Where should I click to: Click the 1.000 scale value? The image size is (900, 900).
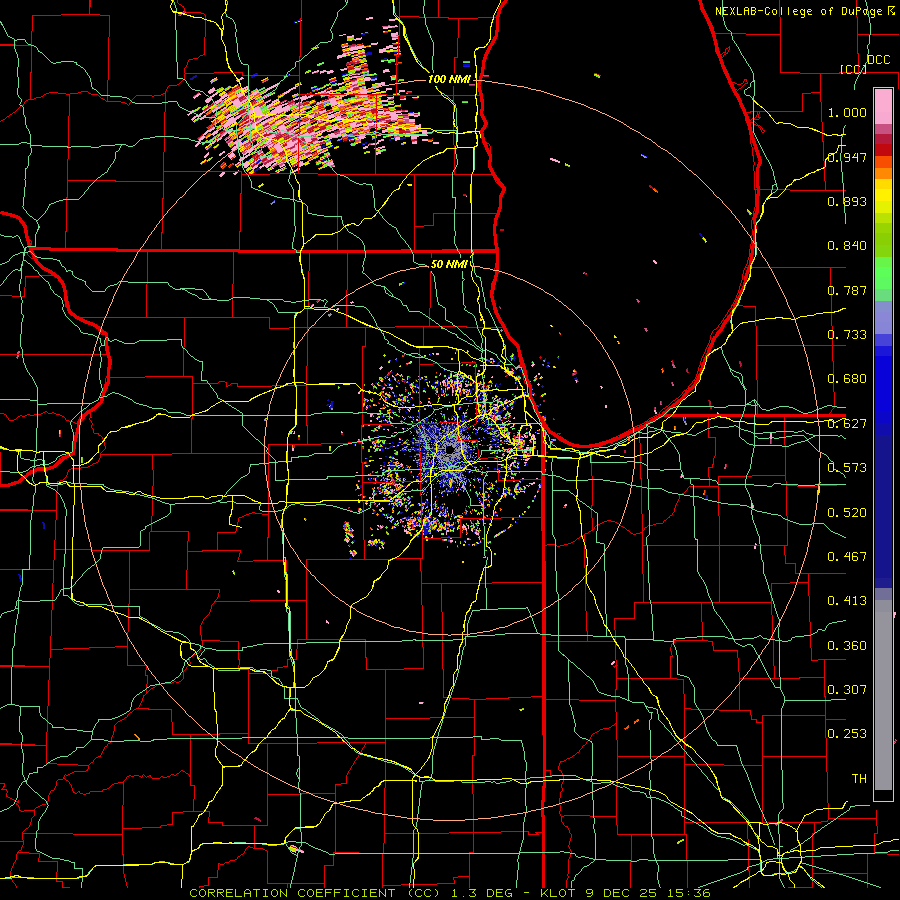point(847,112)
